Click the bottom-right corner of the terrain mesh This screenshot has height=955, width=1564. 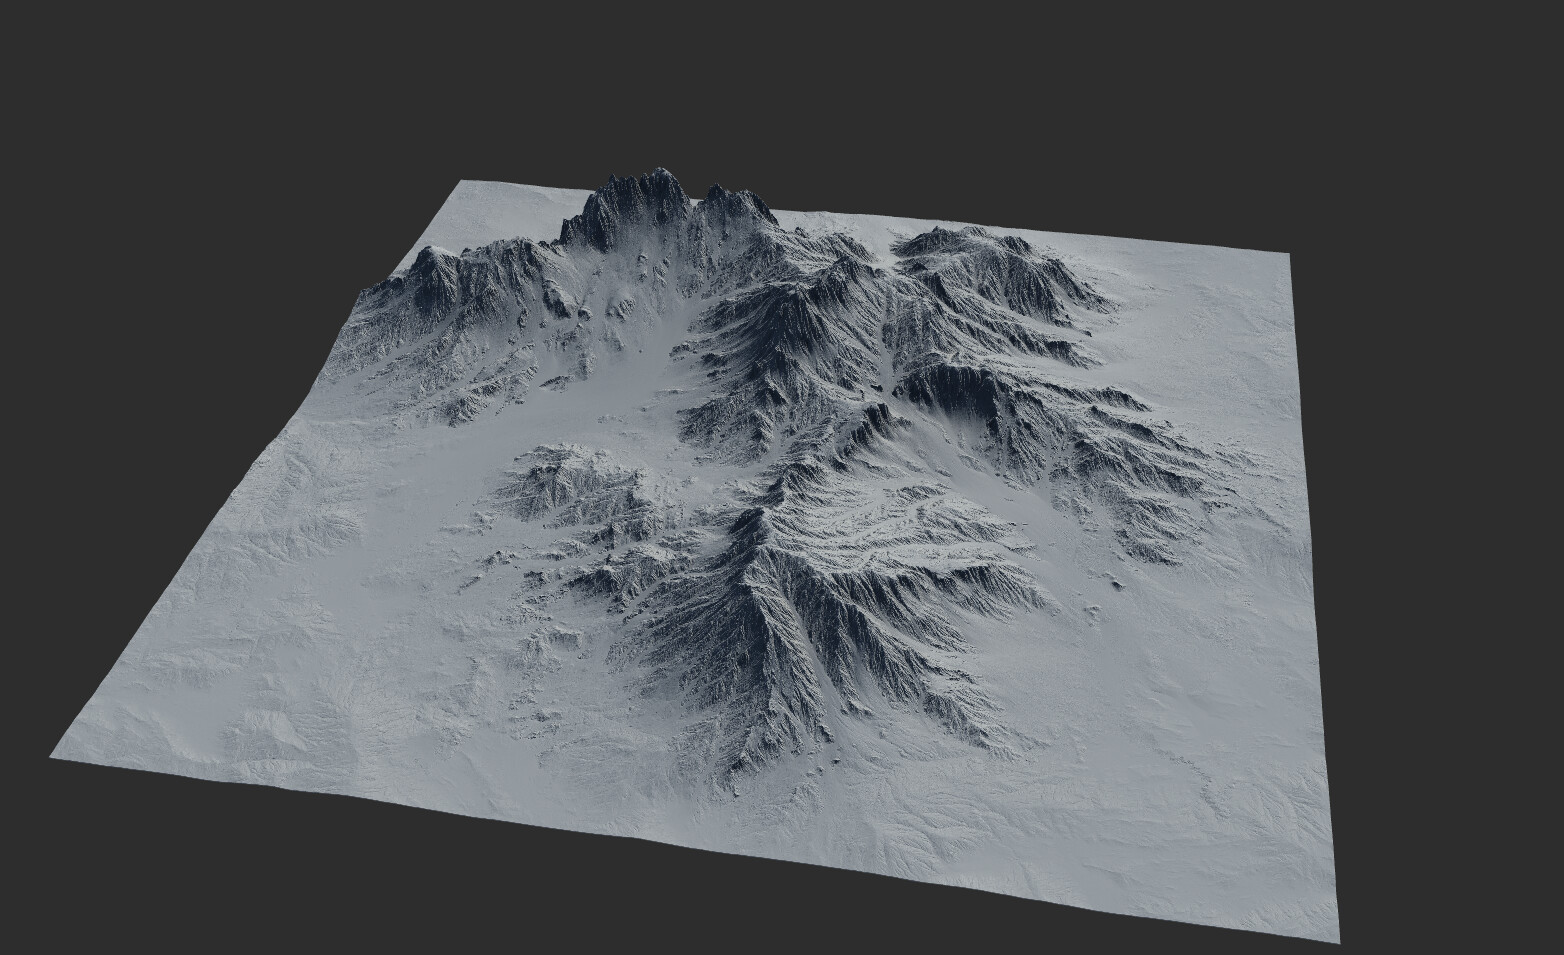click(x=1334, y=938)
